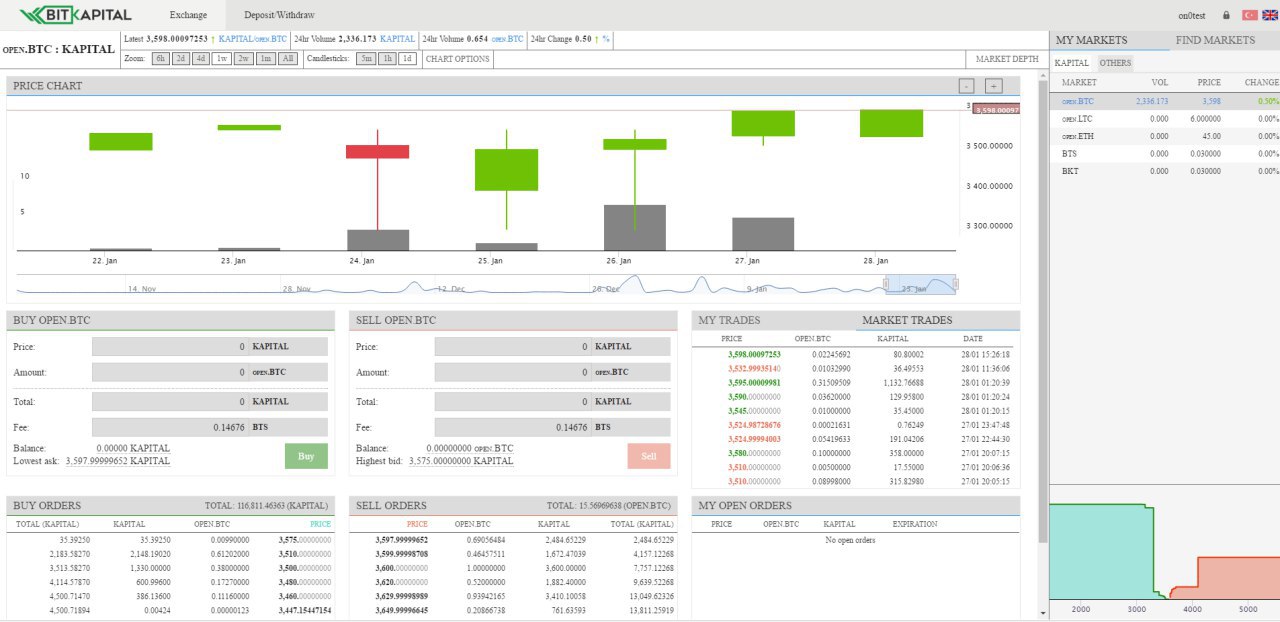Click the 26 Jan volume bar
This screenshot has width=1280, height=622.
(x=634, y=228)
